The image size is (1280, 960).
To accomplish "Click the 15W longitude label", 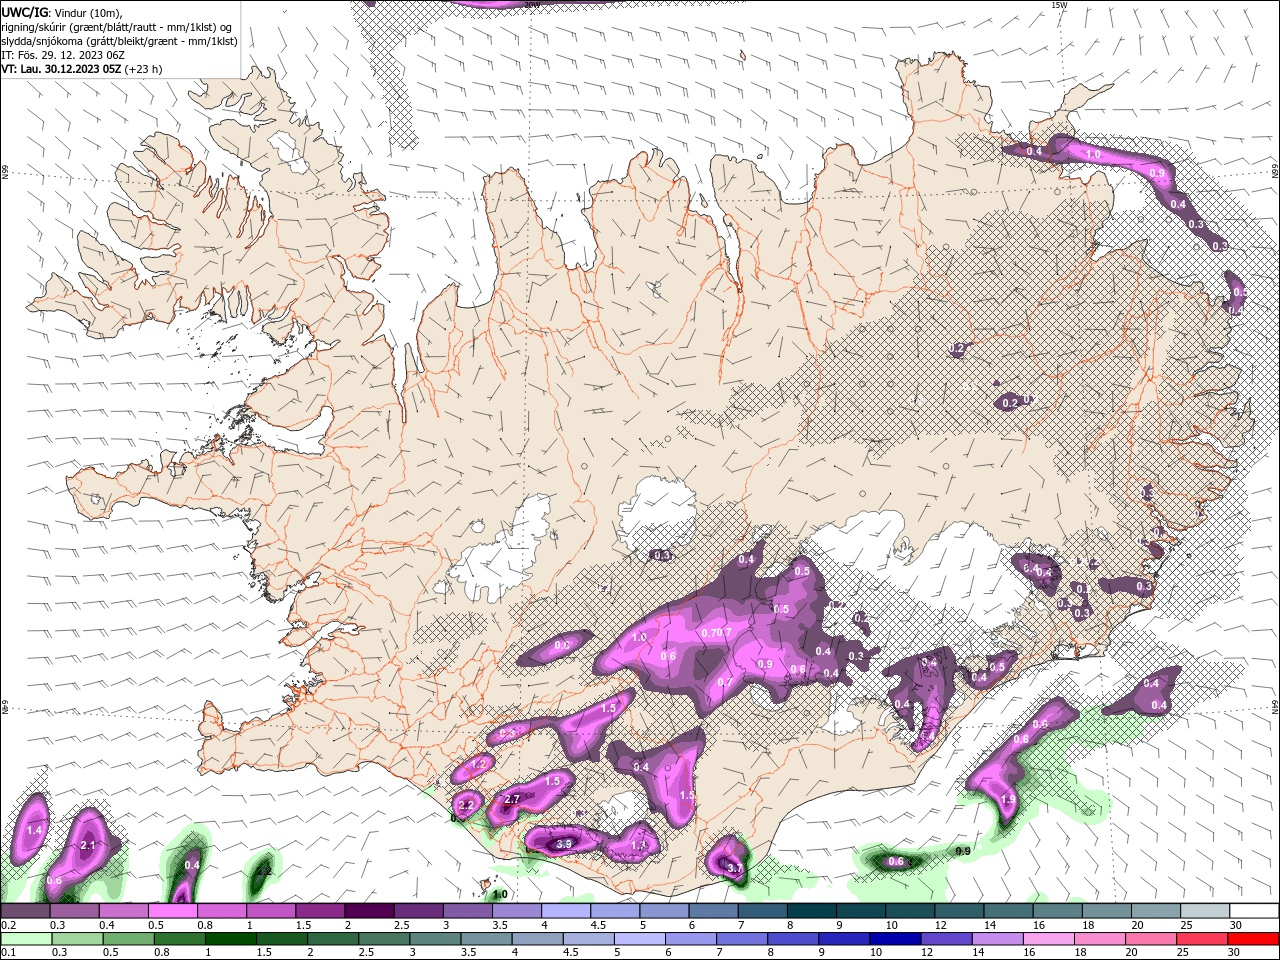I will pyautogui.click(x=1059, y=5).
